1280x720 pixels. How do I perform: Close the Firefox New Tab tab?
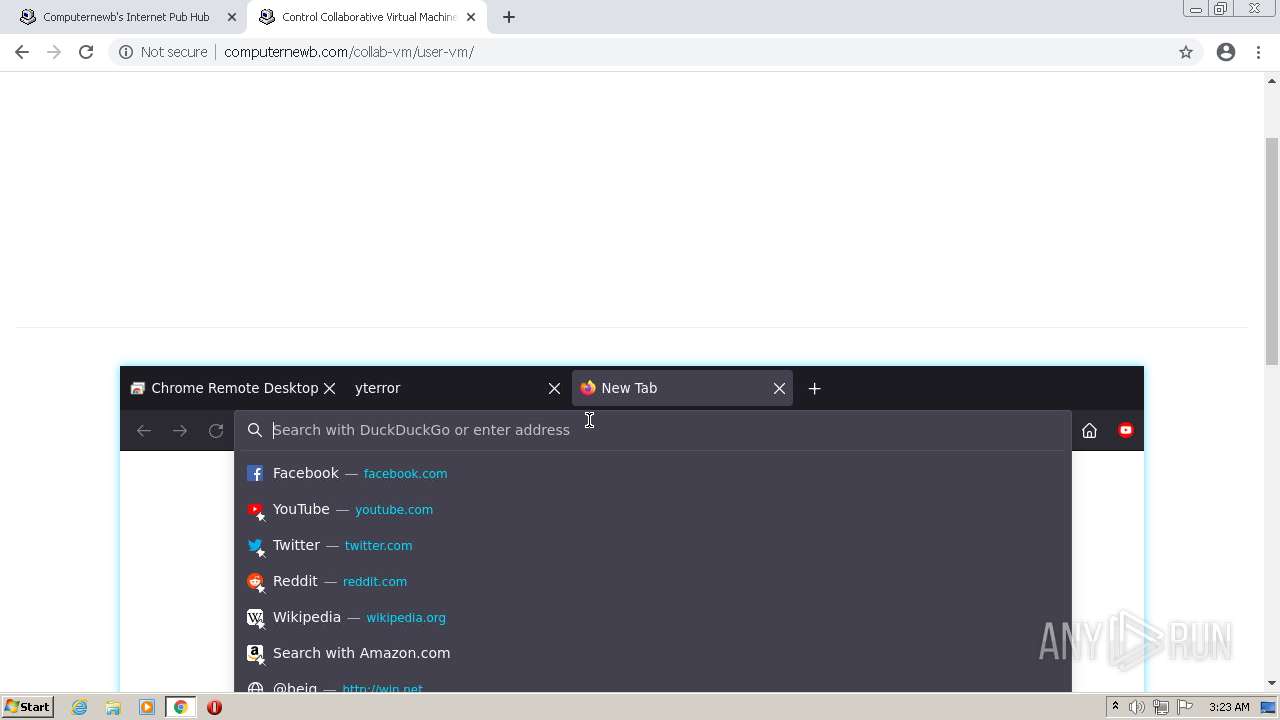[779, 388]
